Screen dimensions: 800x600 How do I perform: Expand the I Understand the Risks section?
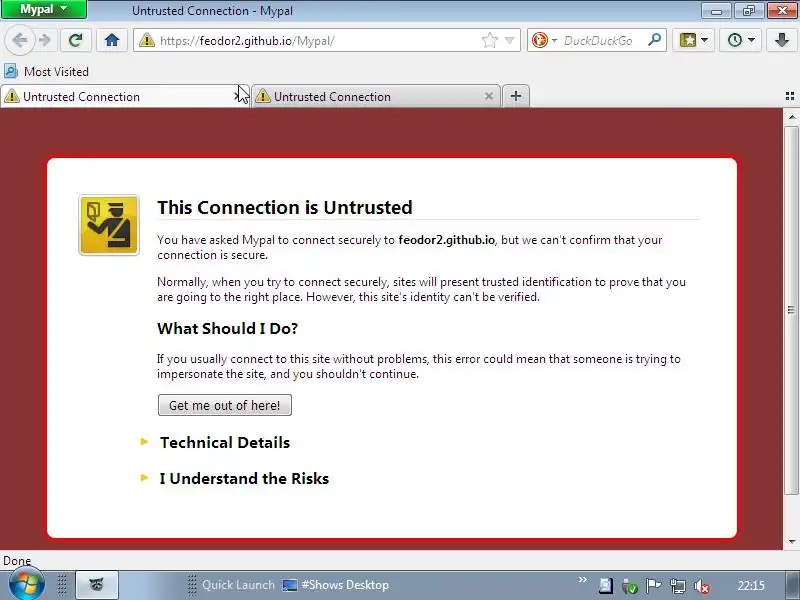(244, 479)
